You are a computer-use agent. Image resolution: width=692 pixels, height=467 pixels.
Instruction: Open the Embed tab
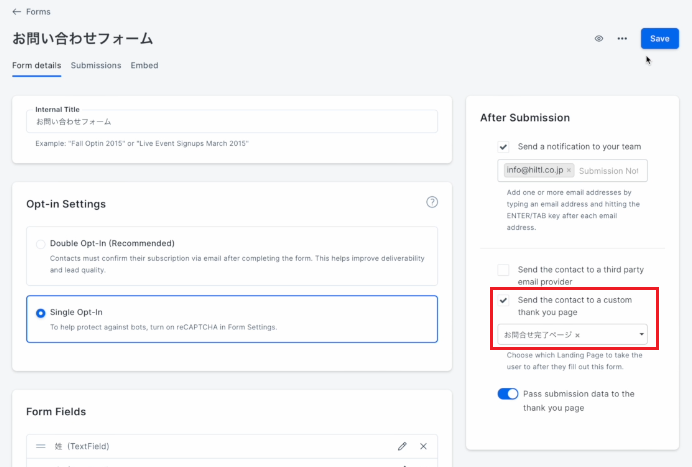[144, 65]
